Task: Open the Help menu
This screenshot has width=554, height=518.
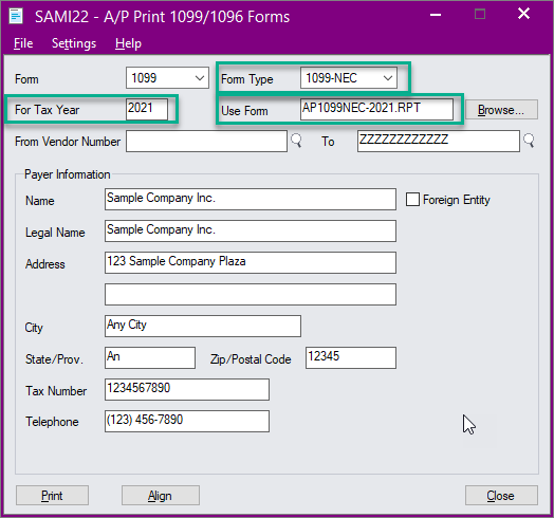Action: pos(128,43)
